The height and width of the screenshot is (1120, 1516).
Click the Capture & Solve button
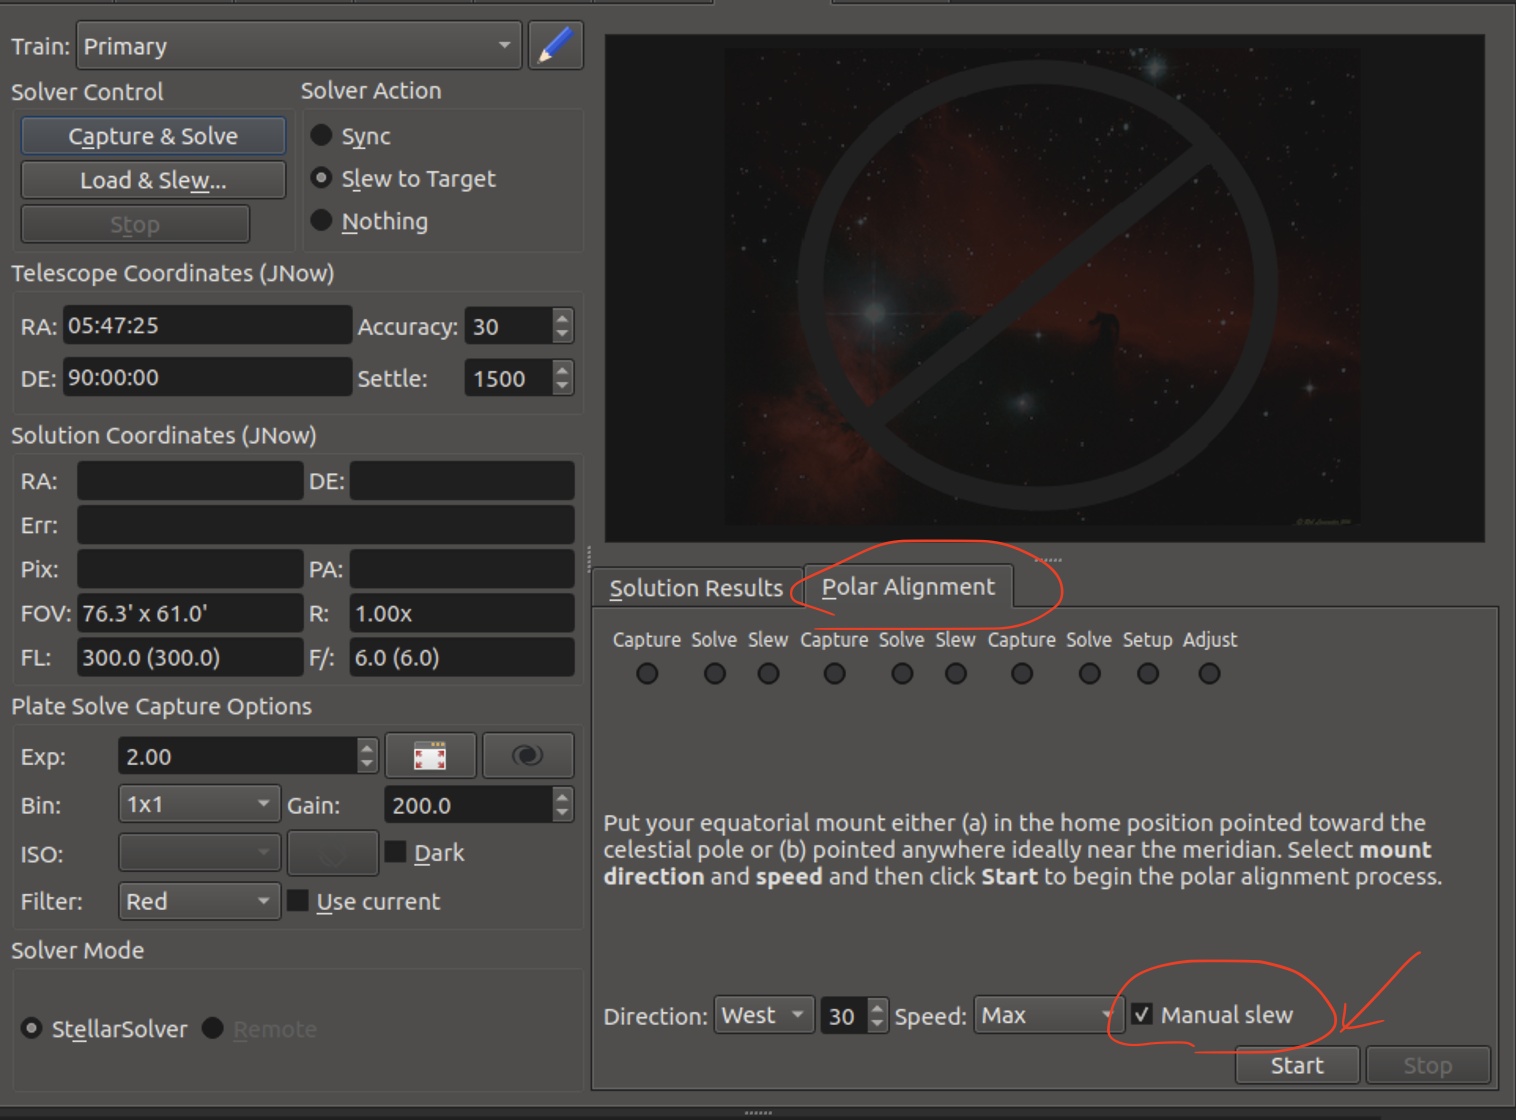pos(153,136)
